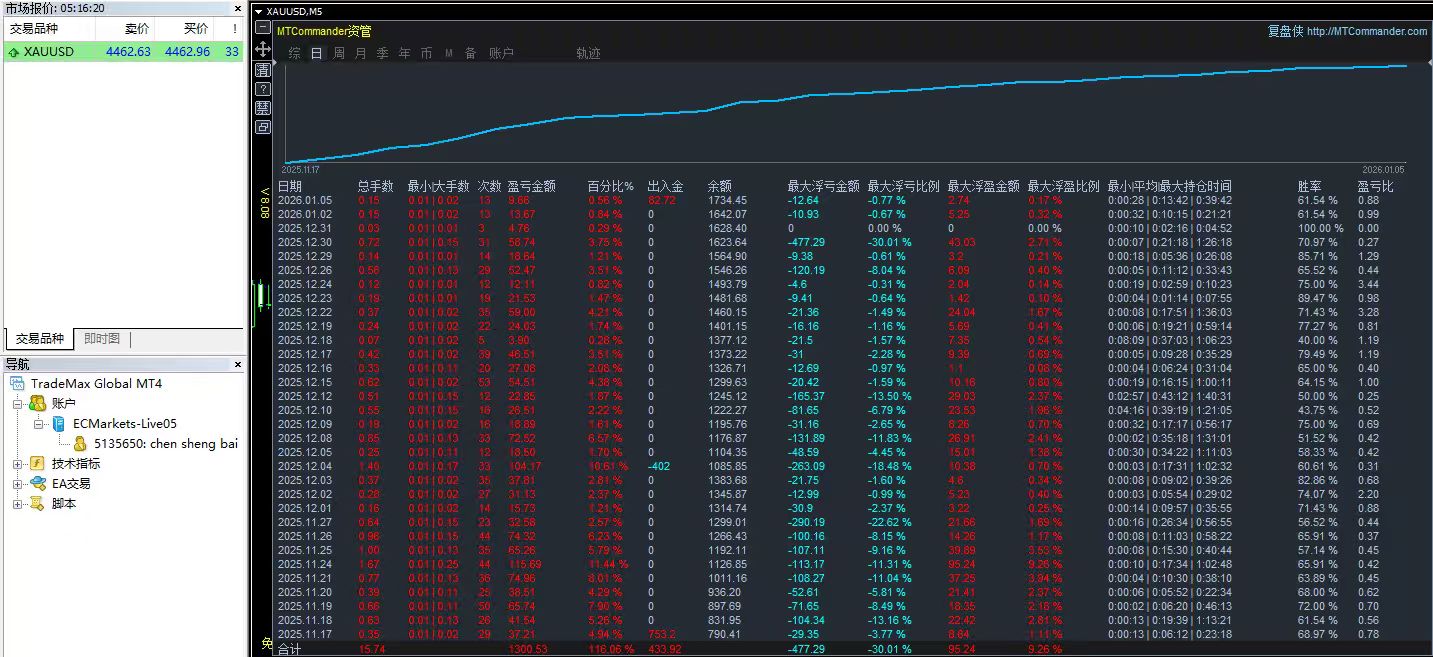Switch to the 即时图 tab
The height and width of the screenshot is (657, 1433).
(x=102, y=339)
